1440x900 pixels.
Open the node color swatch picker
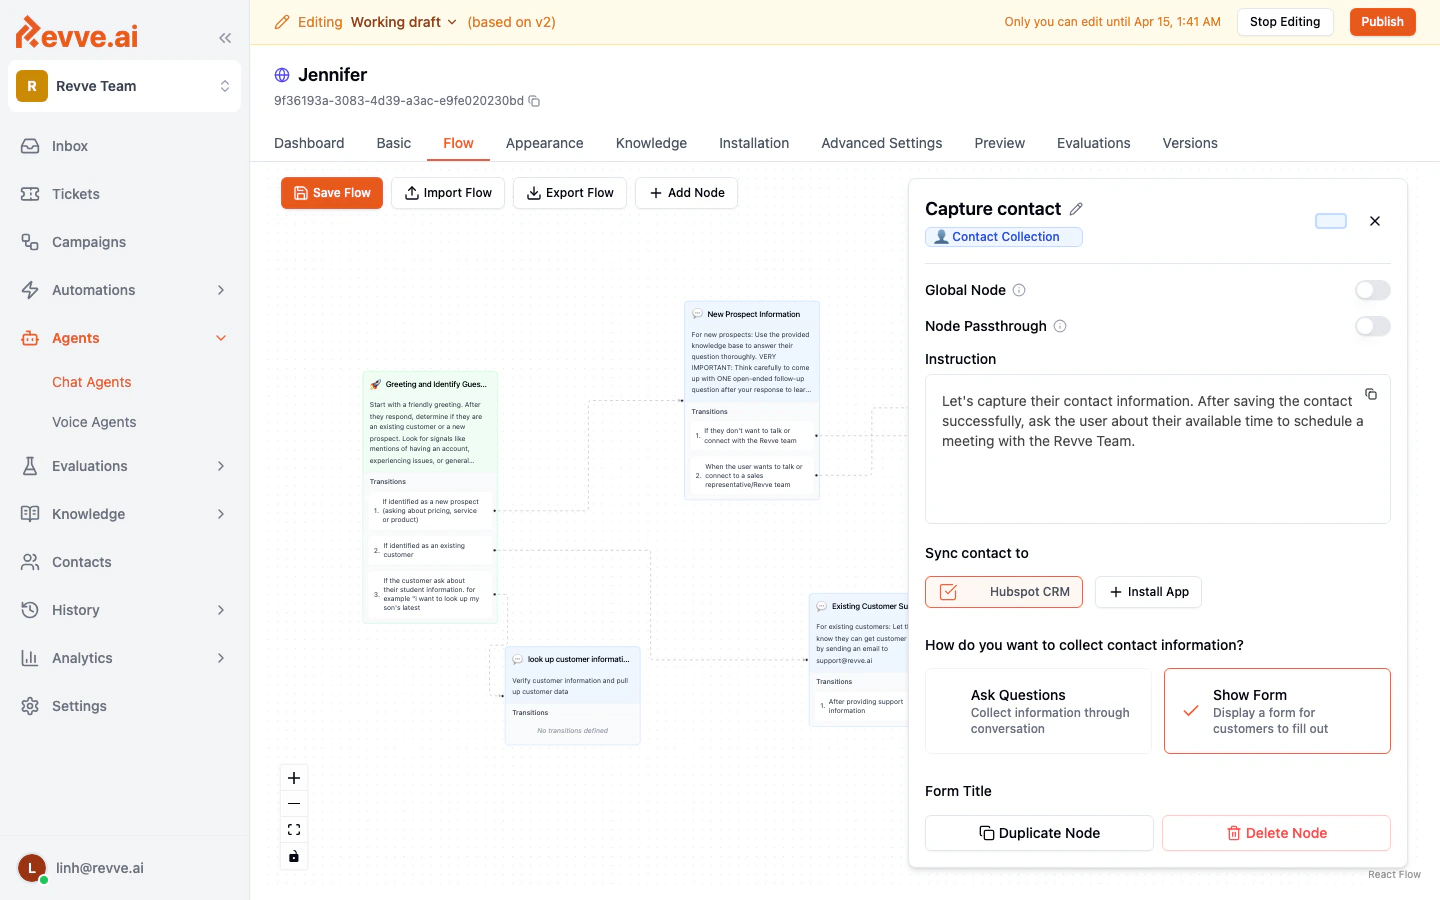pos(1331,221)
